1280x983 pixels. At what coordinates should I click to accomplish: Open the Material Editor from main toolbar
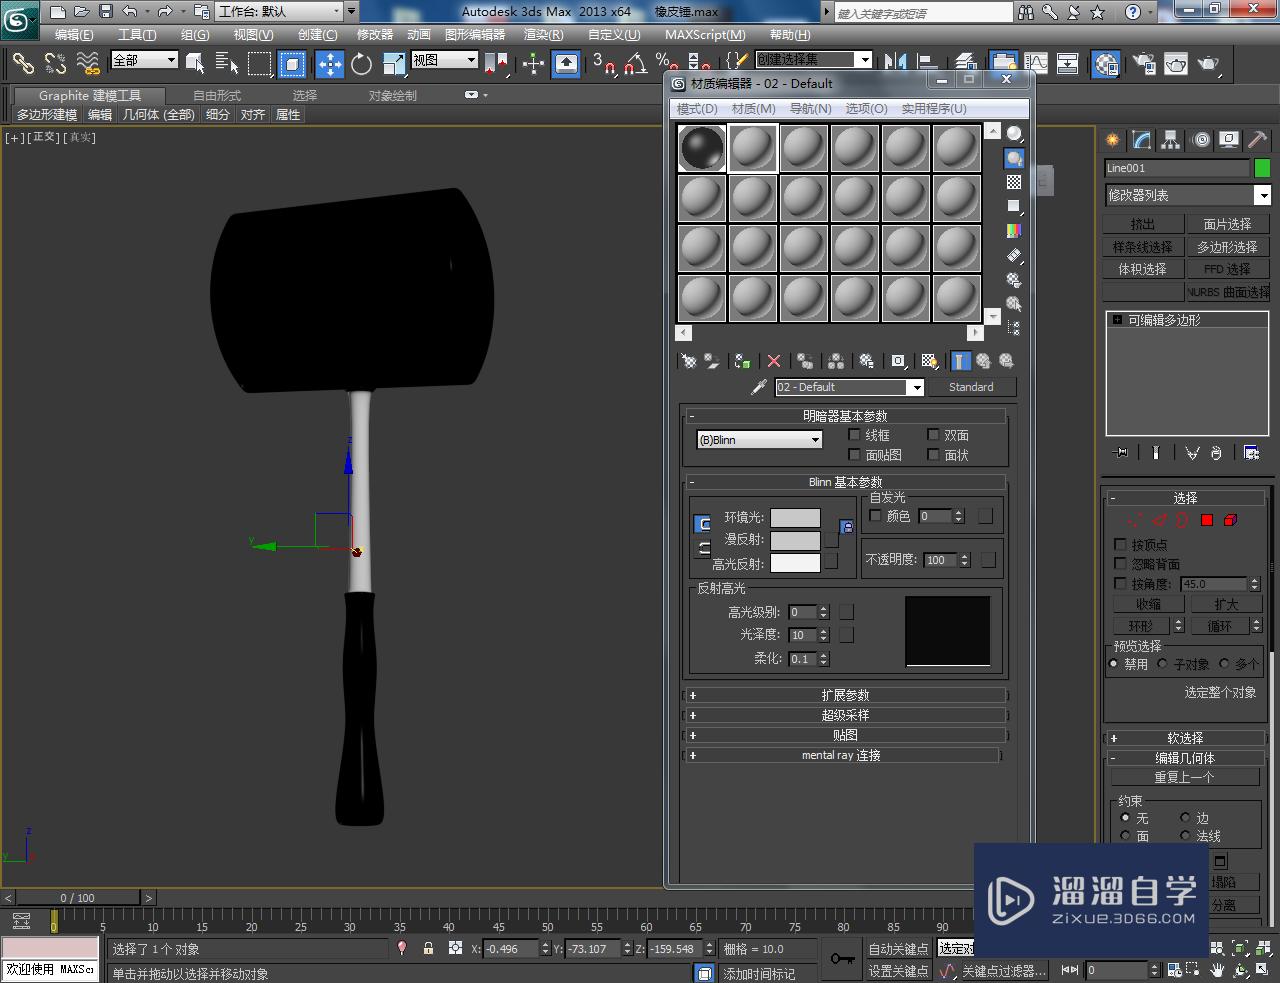tap(1105, 64)
